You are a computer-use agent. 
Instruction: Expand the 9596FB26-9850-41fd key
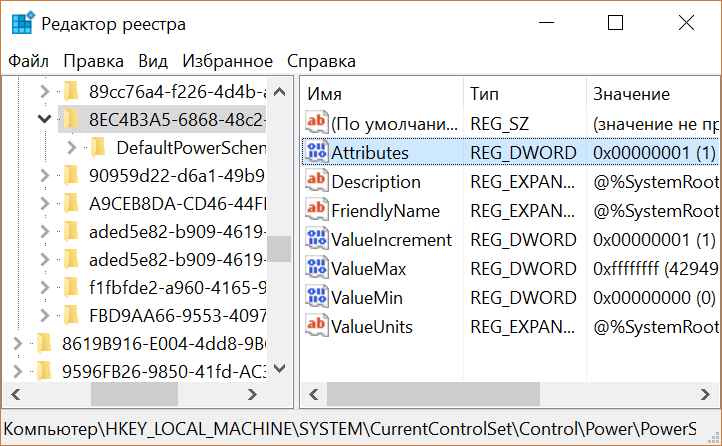pos(17,371)
